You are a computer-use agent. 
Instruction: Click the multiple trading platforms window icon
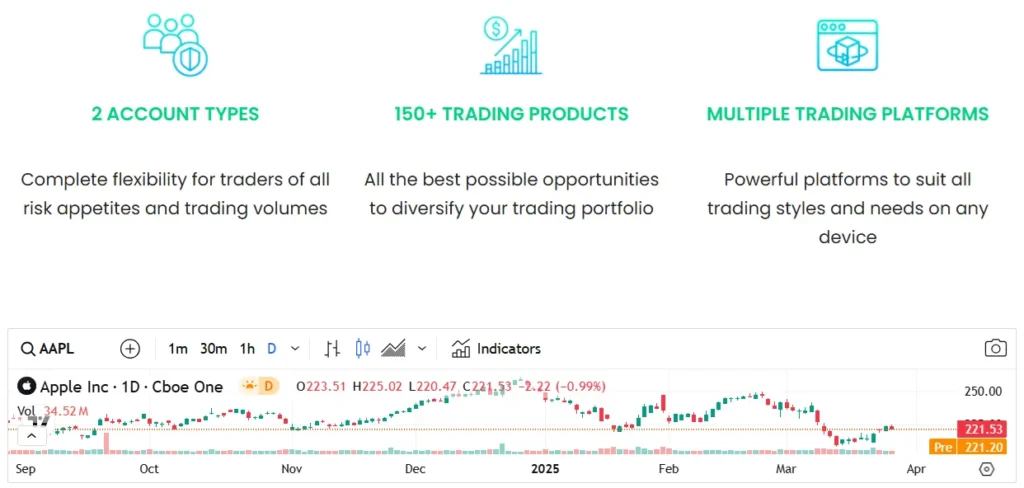point(847,45)
